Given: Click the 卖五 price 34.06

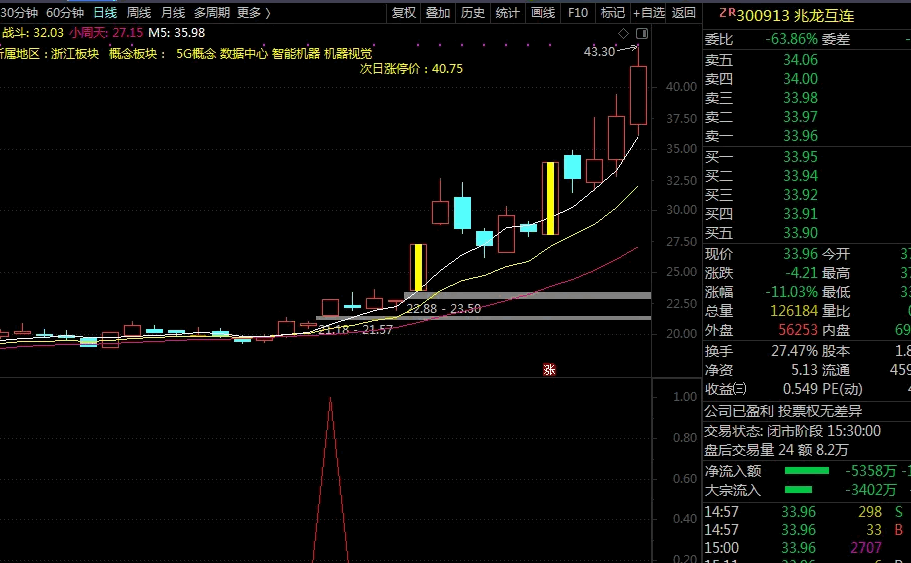Looking at the screenshot, I should click(800, 60).
